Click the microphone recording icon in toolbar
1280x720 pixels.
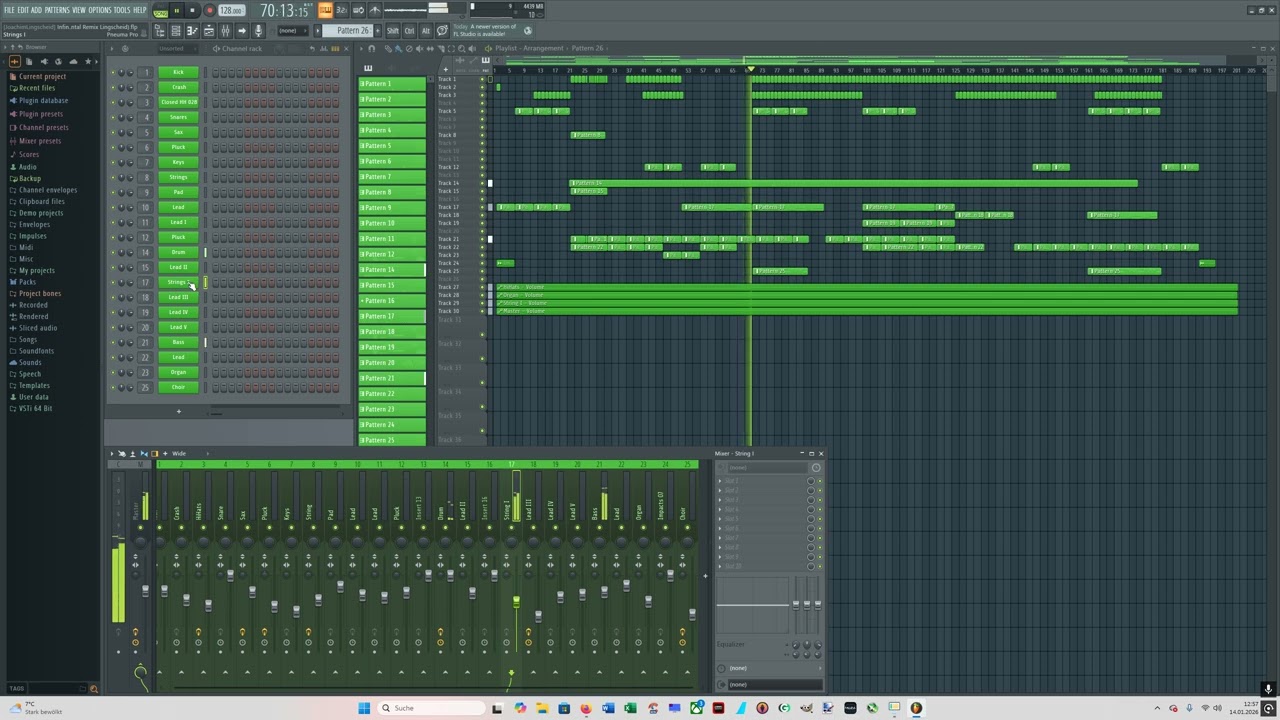tap(258, 31)
